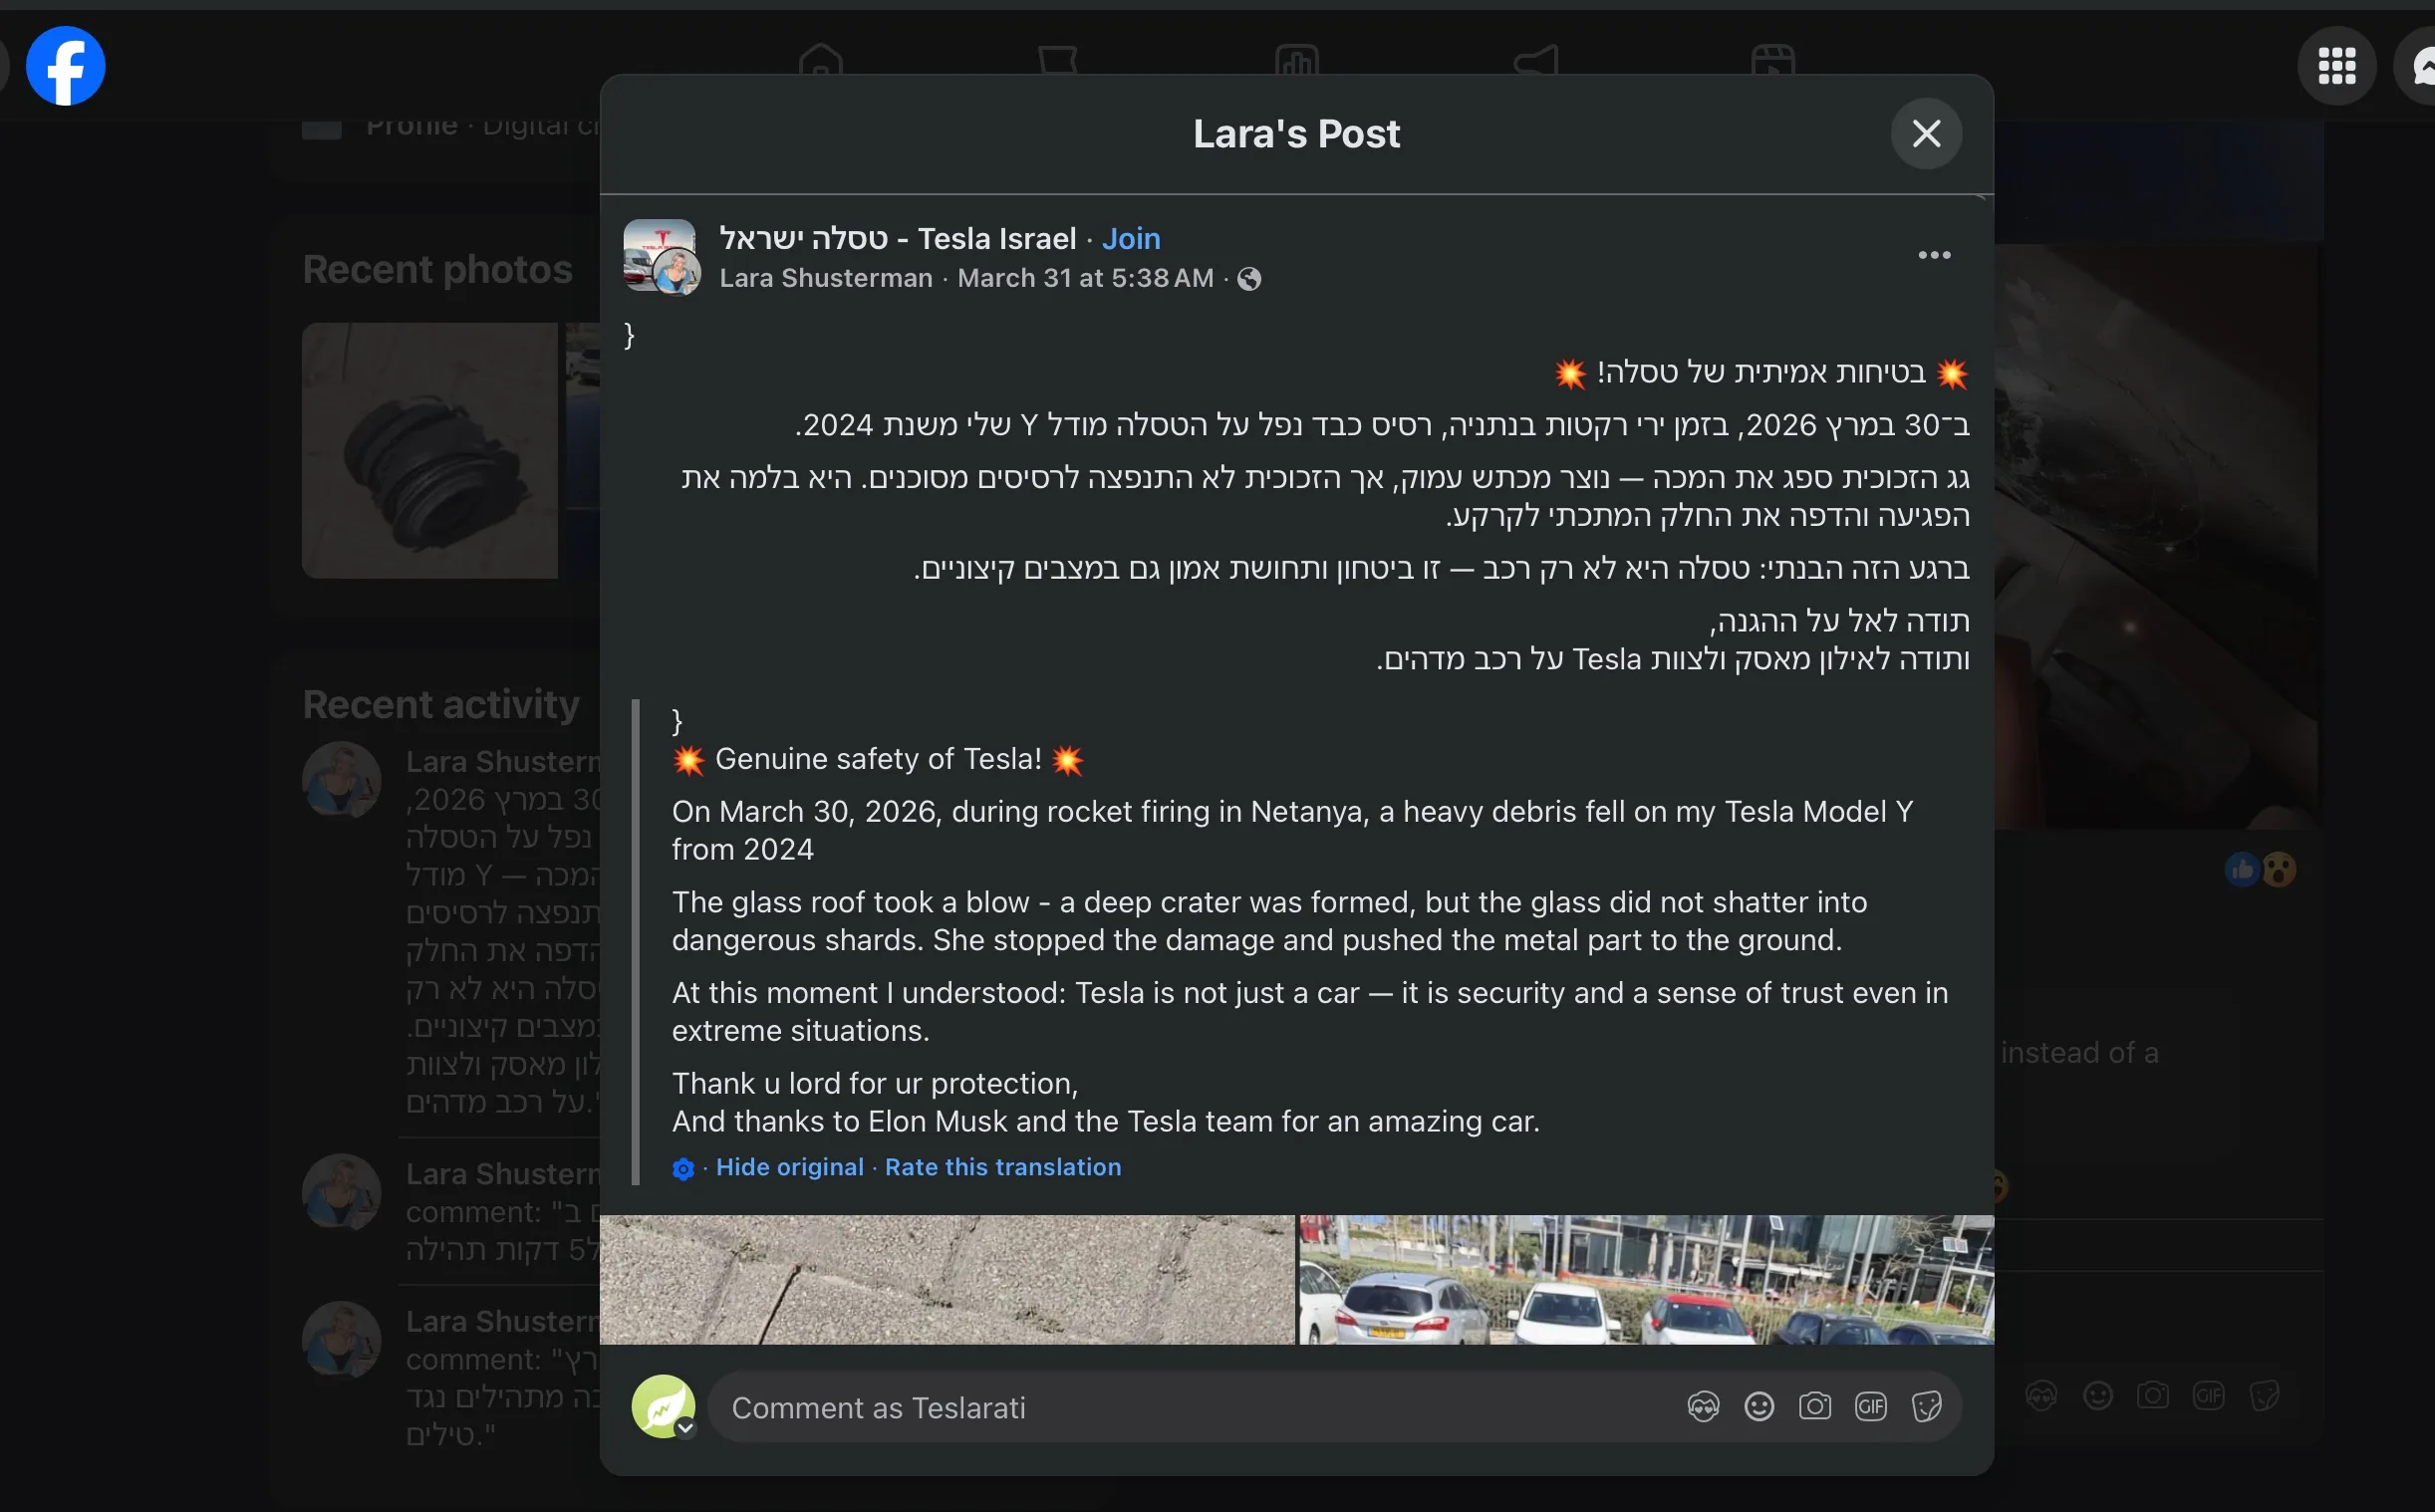Attach a photo using camera icon

click(1814, 1408)
